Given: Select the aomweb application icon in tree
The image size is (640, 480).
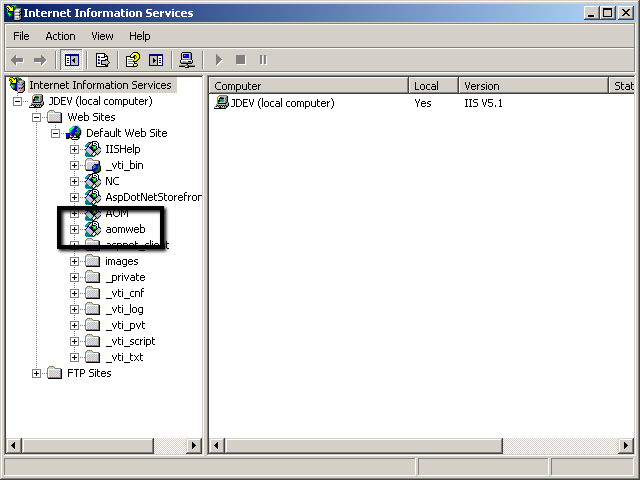Looking at the screenshot, I should tap(93, 229).
